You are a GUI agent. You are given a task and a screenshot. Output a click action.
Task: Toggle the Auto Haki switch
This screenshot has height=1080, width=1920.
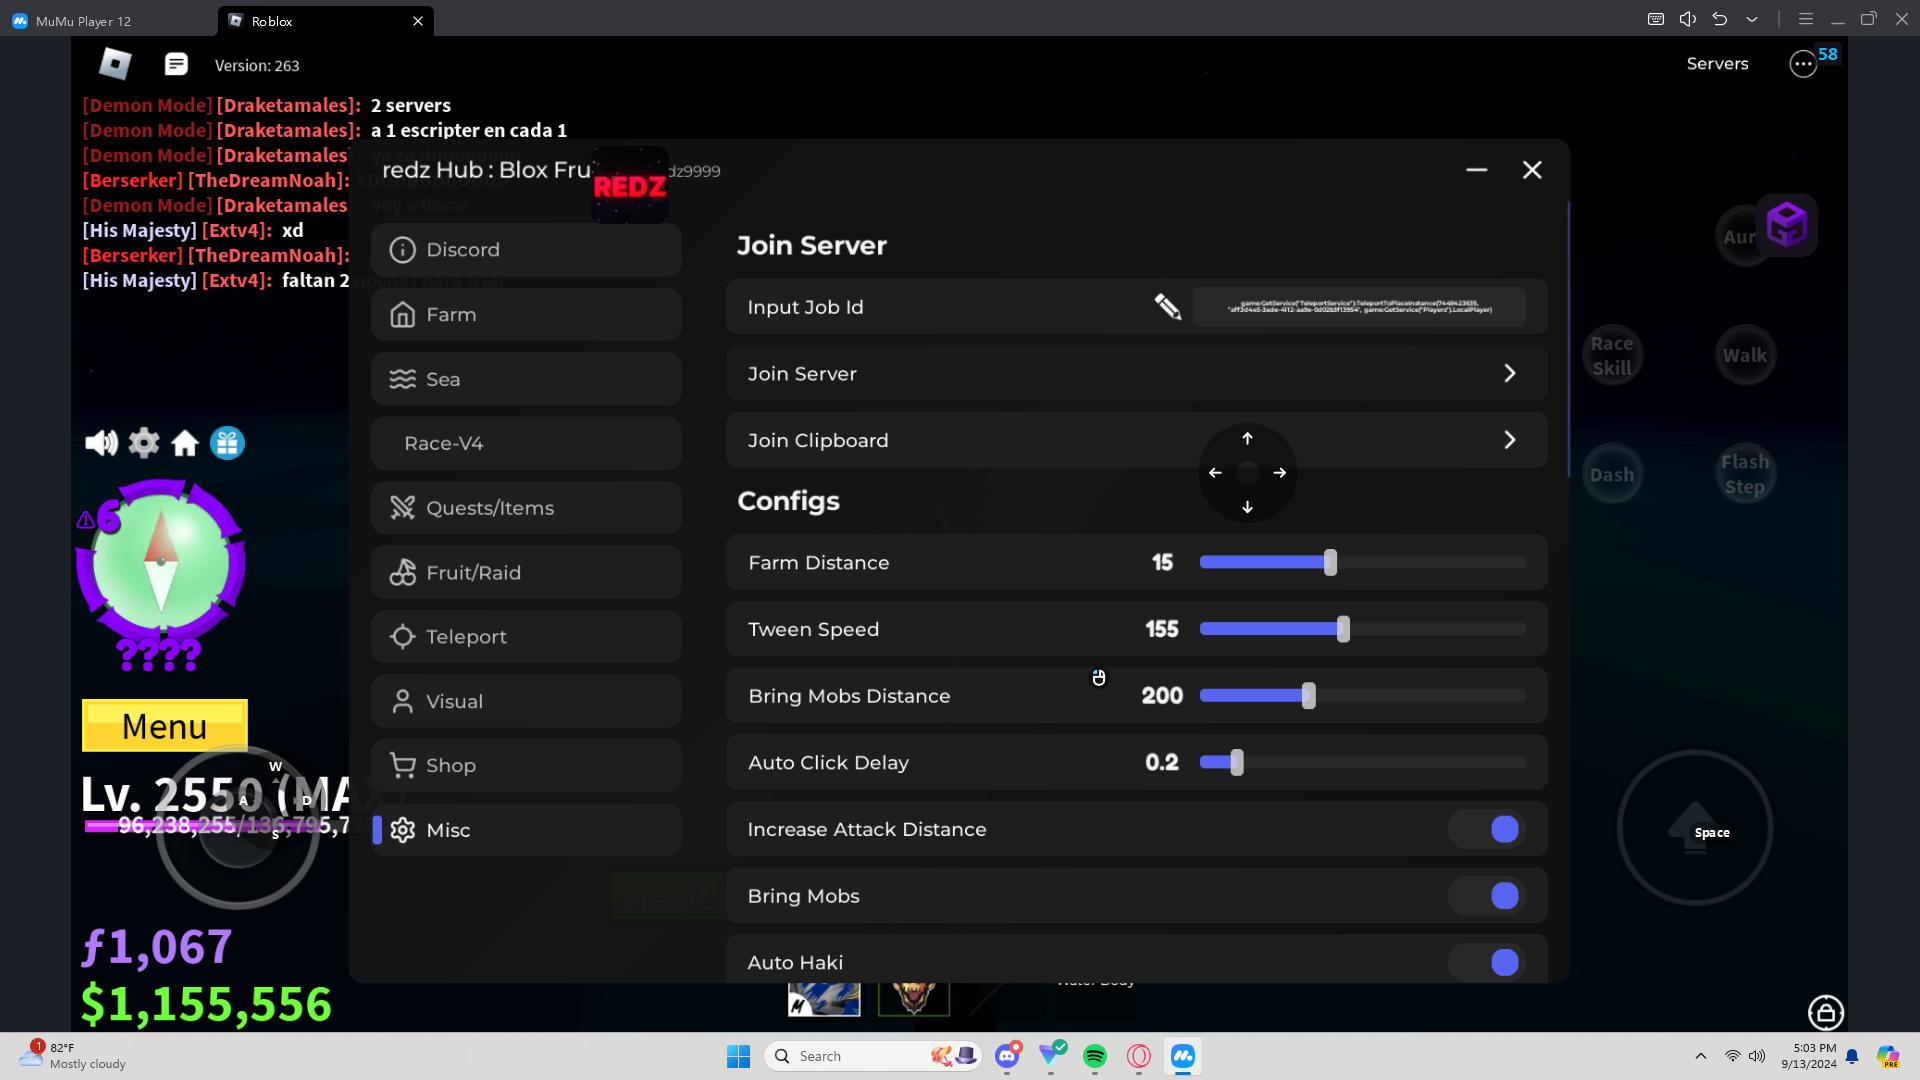point(1487,962)
